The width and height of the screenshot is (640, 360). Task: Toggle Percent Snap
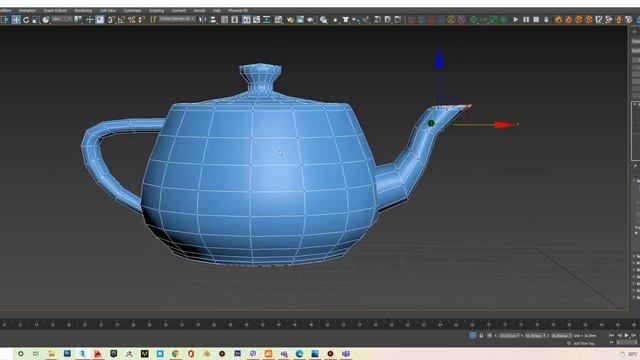pyautogui.click(x=131, y=20)
